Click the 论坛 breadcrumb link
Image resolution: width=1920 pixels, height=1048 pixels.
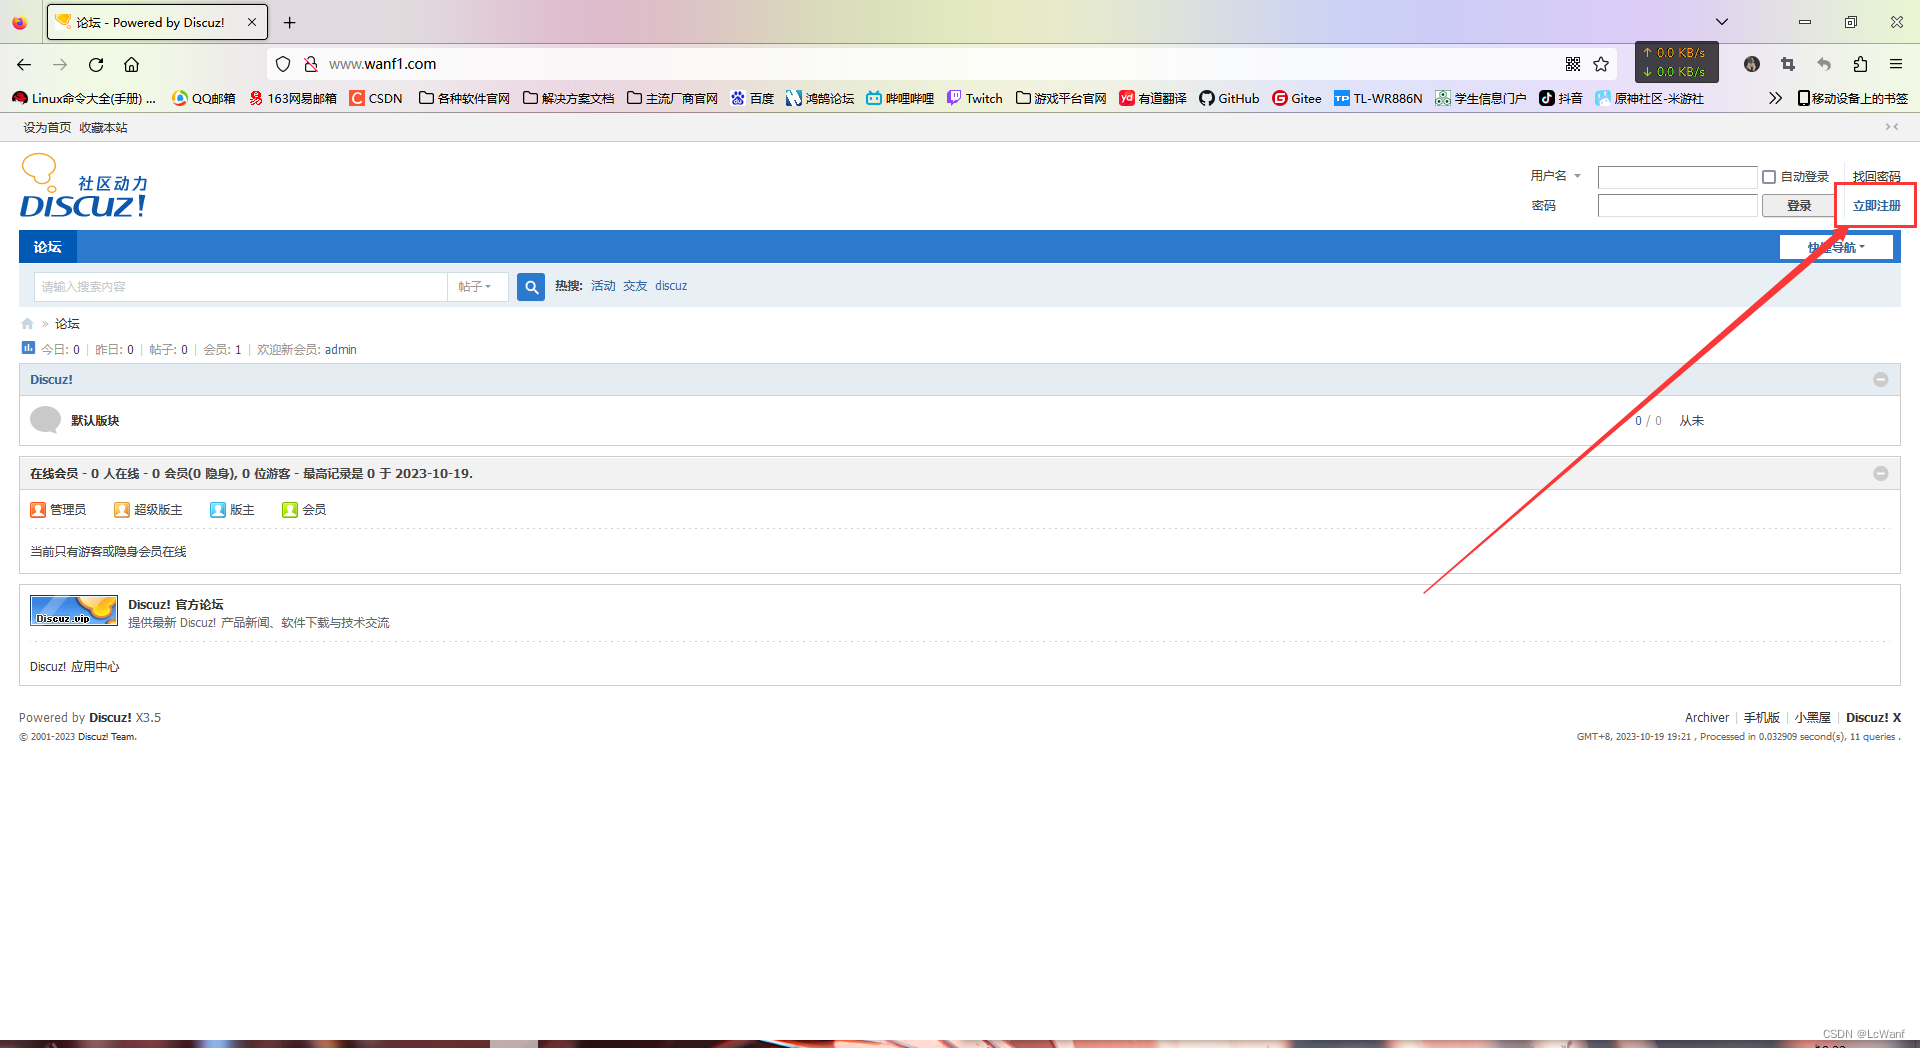click(67, 324)
